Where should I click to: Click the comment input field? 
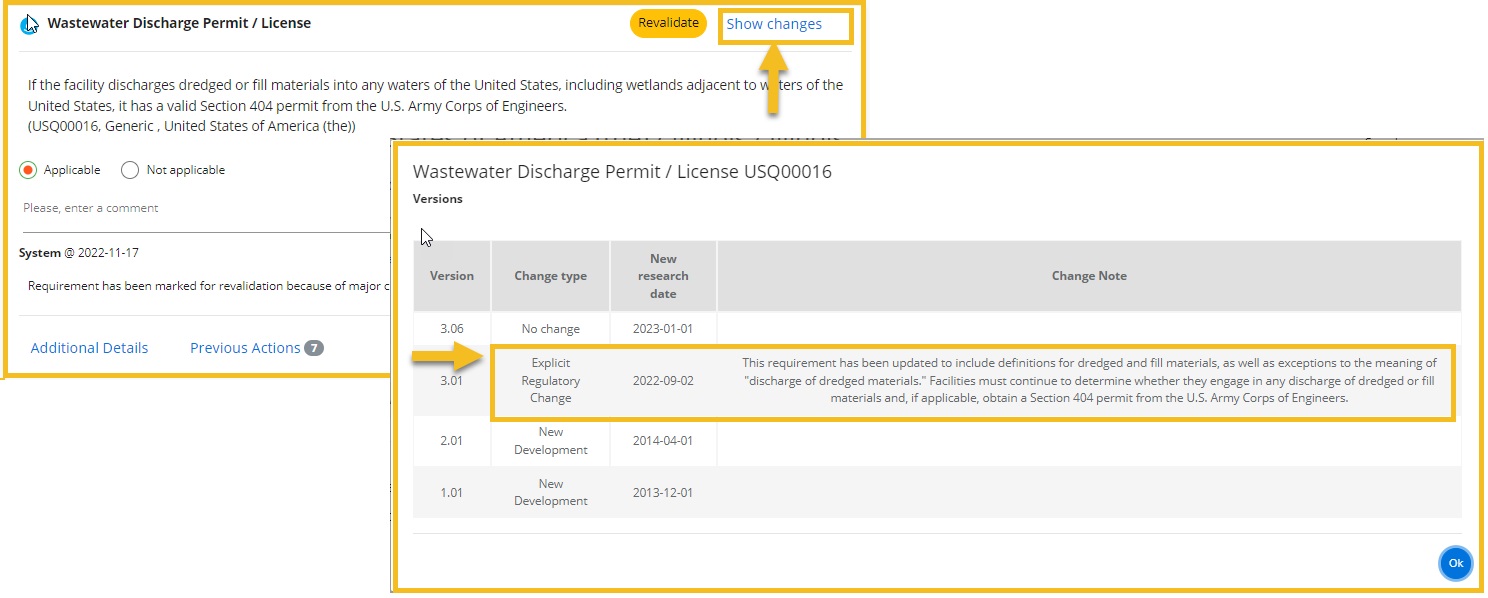coord(205,208)
